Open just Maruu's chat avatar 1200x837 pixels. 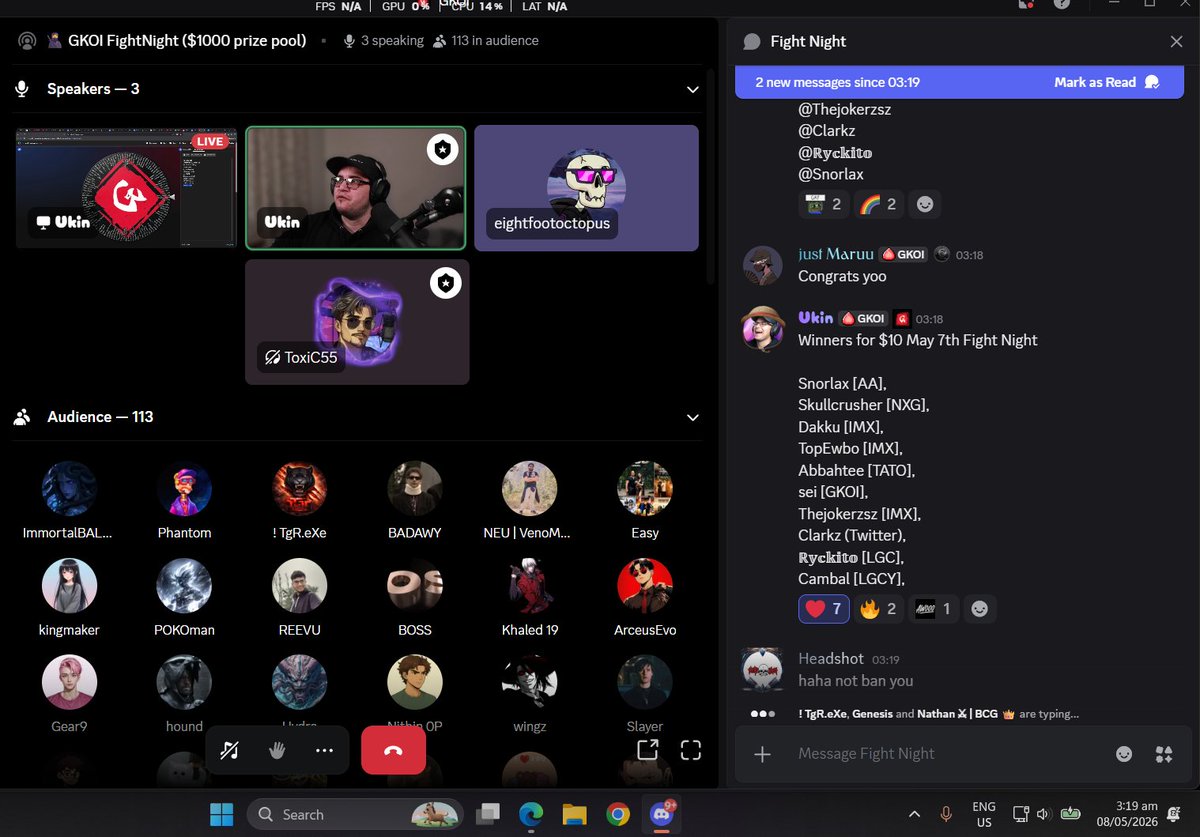coord(762,265)
